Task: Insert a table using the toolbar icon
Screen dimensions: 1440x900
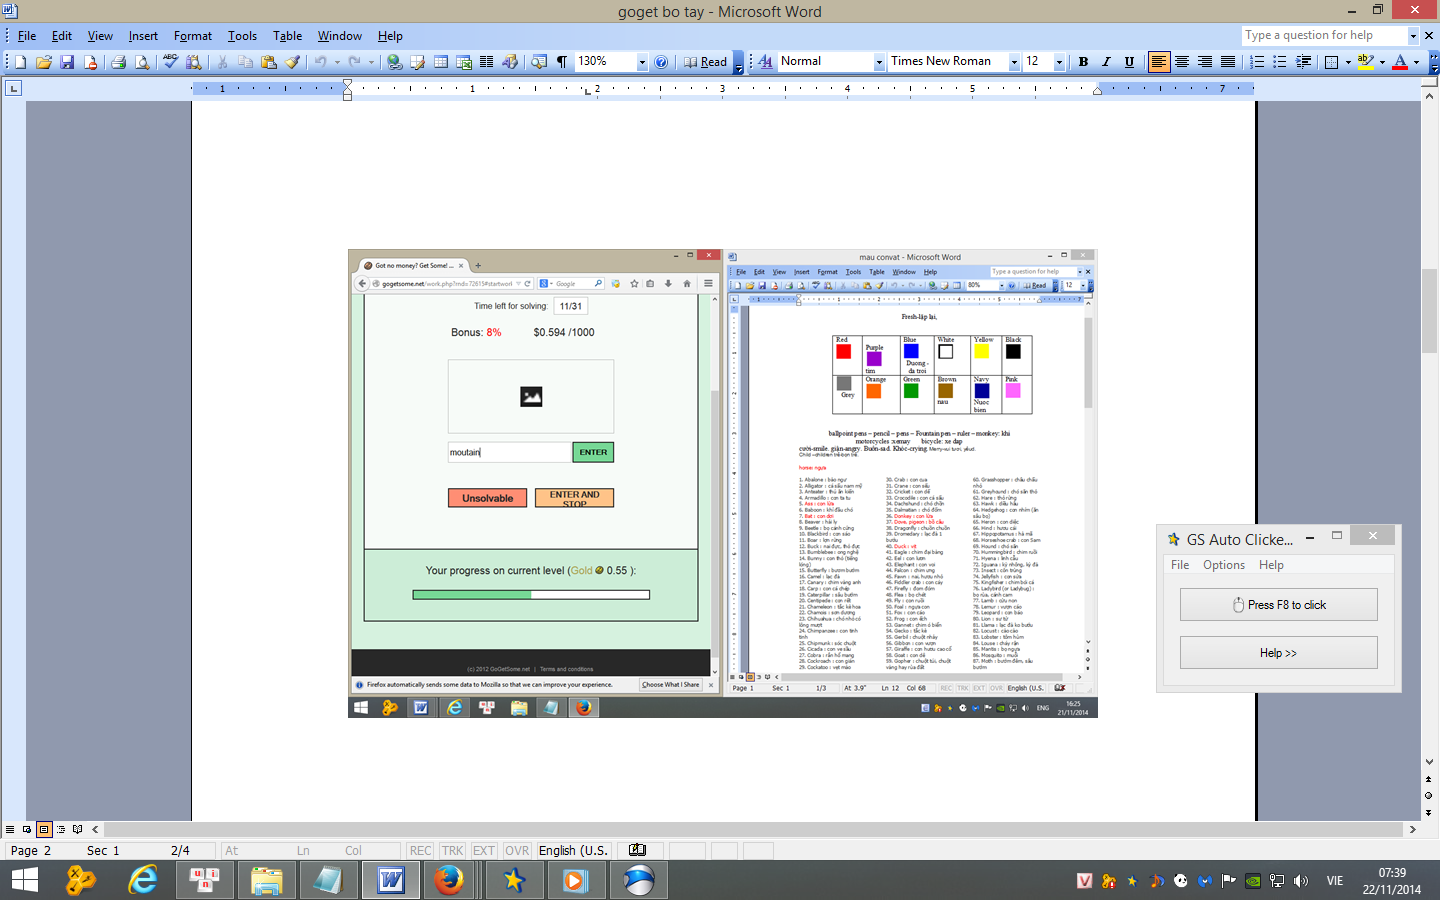Action: click(x=440, y=62)
